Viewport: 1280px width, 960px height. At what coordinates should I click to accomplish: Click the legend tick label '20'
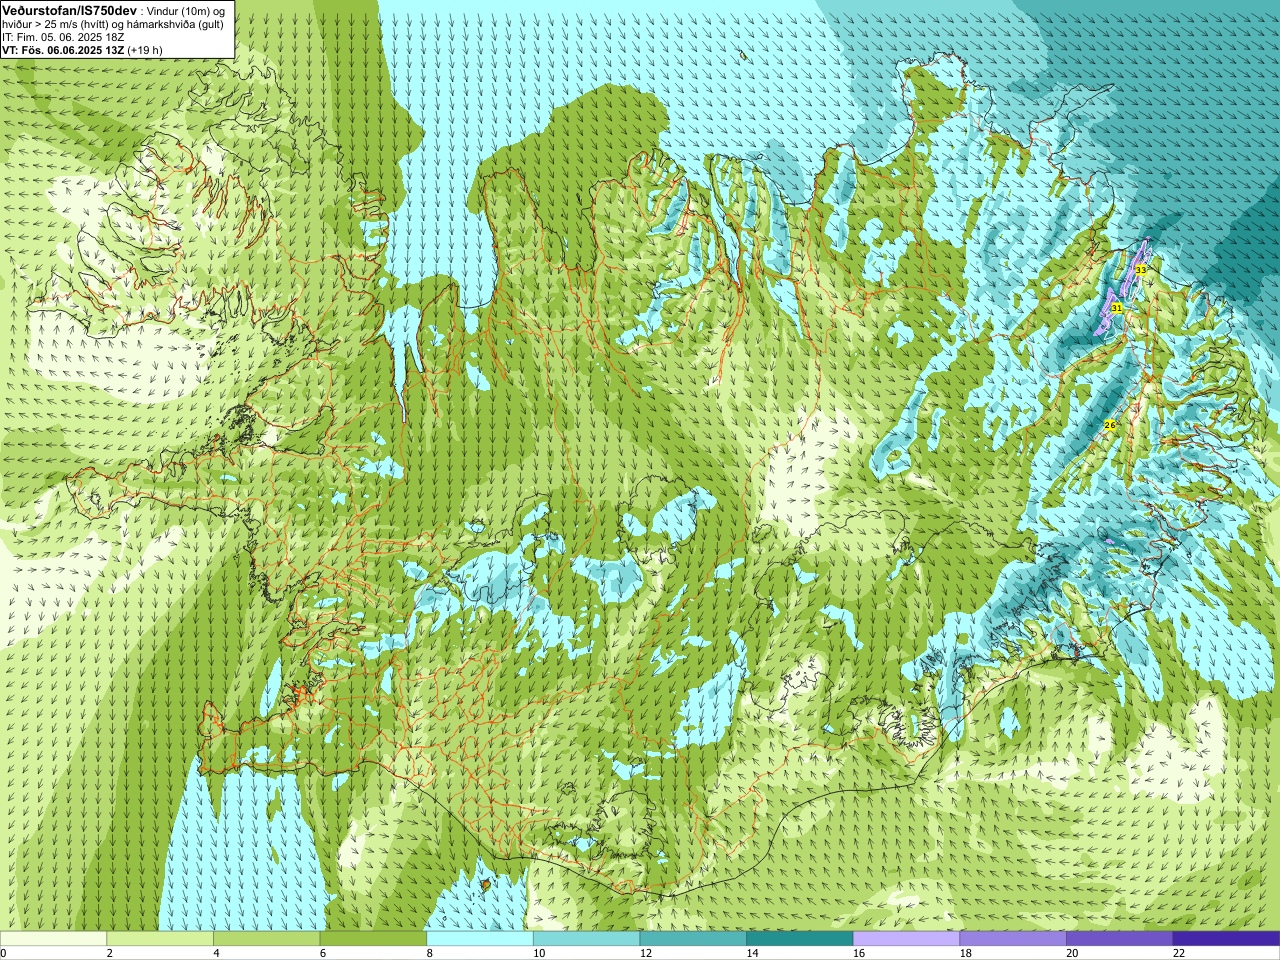tap(1072, 953)
